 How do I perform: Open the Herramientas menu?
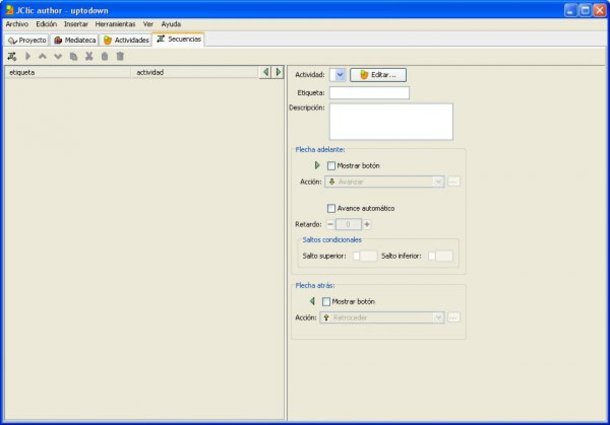click(115, 24)
